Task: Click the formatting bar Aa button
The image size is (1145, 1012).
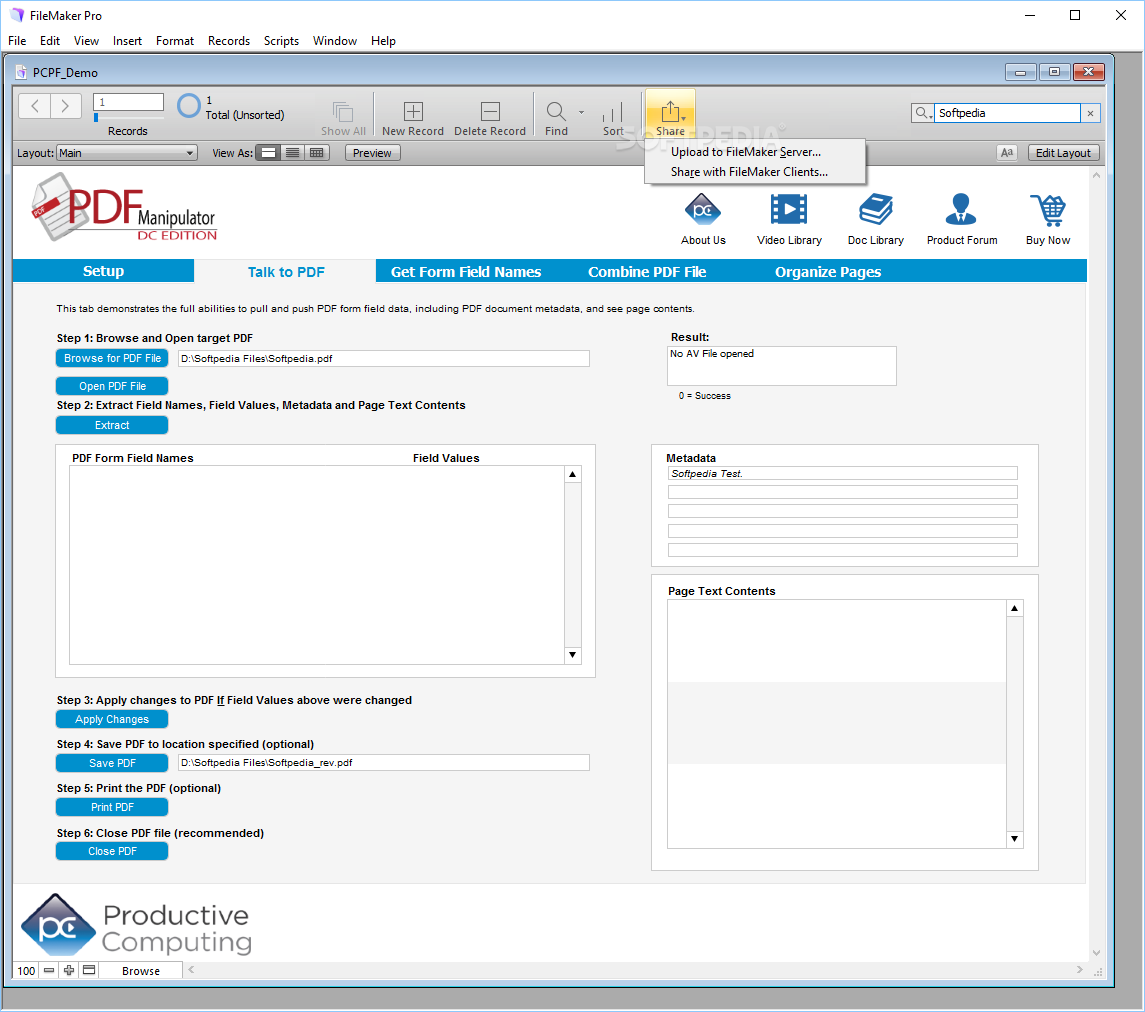Action: coord(1007,153)
